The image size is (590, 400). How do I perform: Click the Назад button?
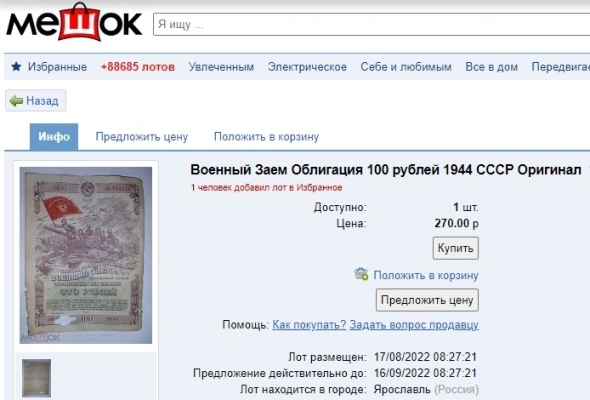(36, 100)
